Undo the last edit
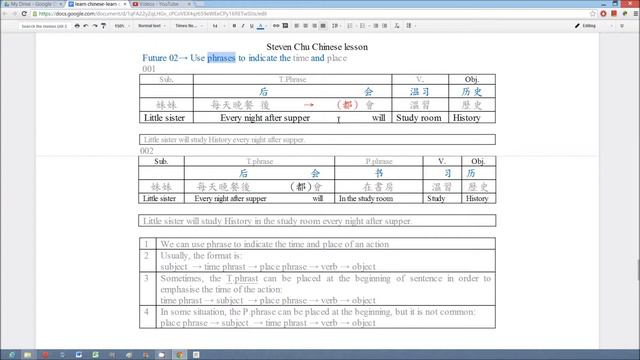The width and height of the screenshot is (640, 360). tap(86, 26)
